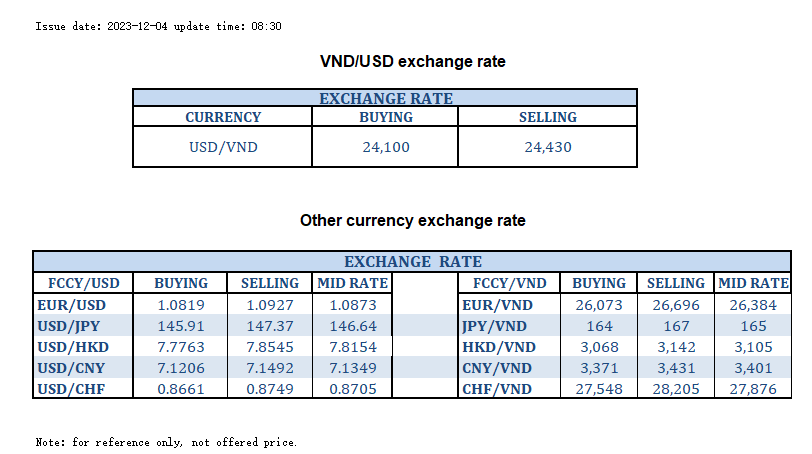Click the EUR/USD mid rate 1.0873

click(x=352, y=304)
